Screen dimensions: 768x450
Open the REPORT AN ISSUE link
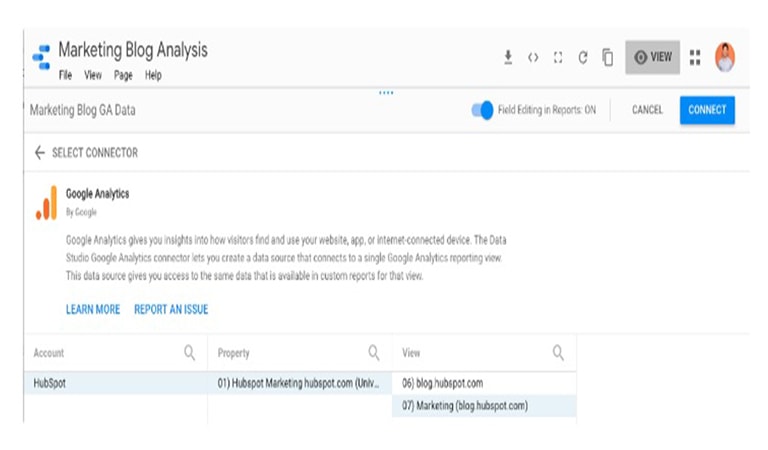point(171,309)
